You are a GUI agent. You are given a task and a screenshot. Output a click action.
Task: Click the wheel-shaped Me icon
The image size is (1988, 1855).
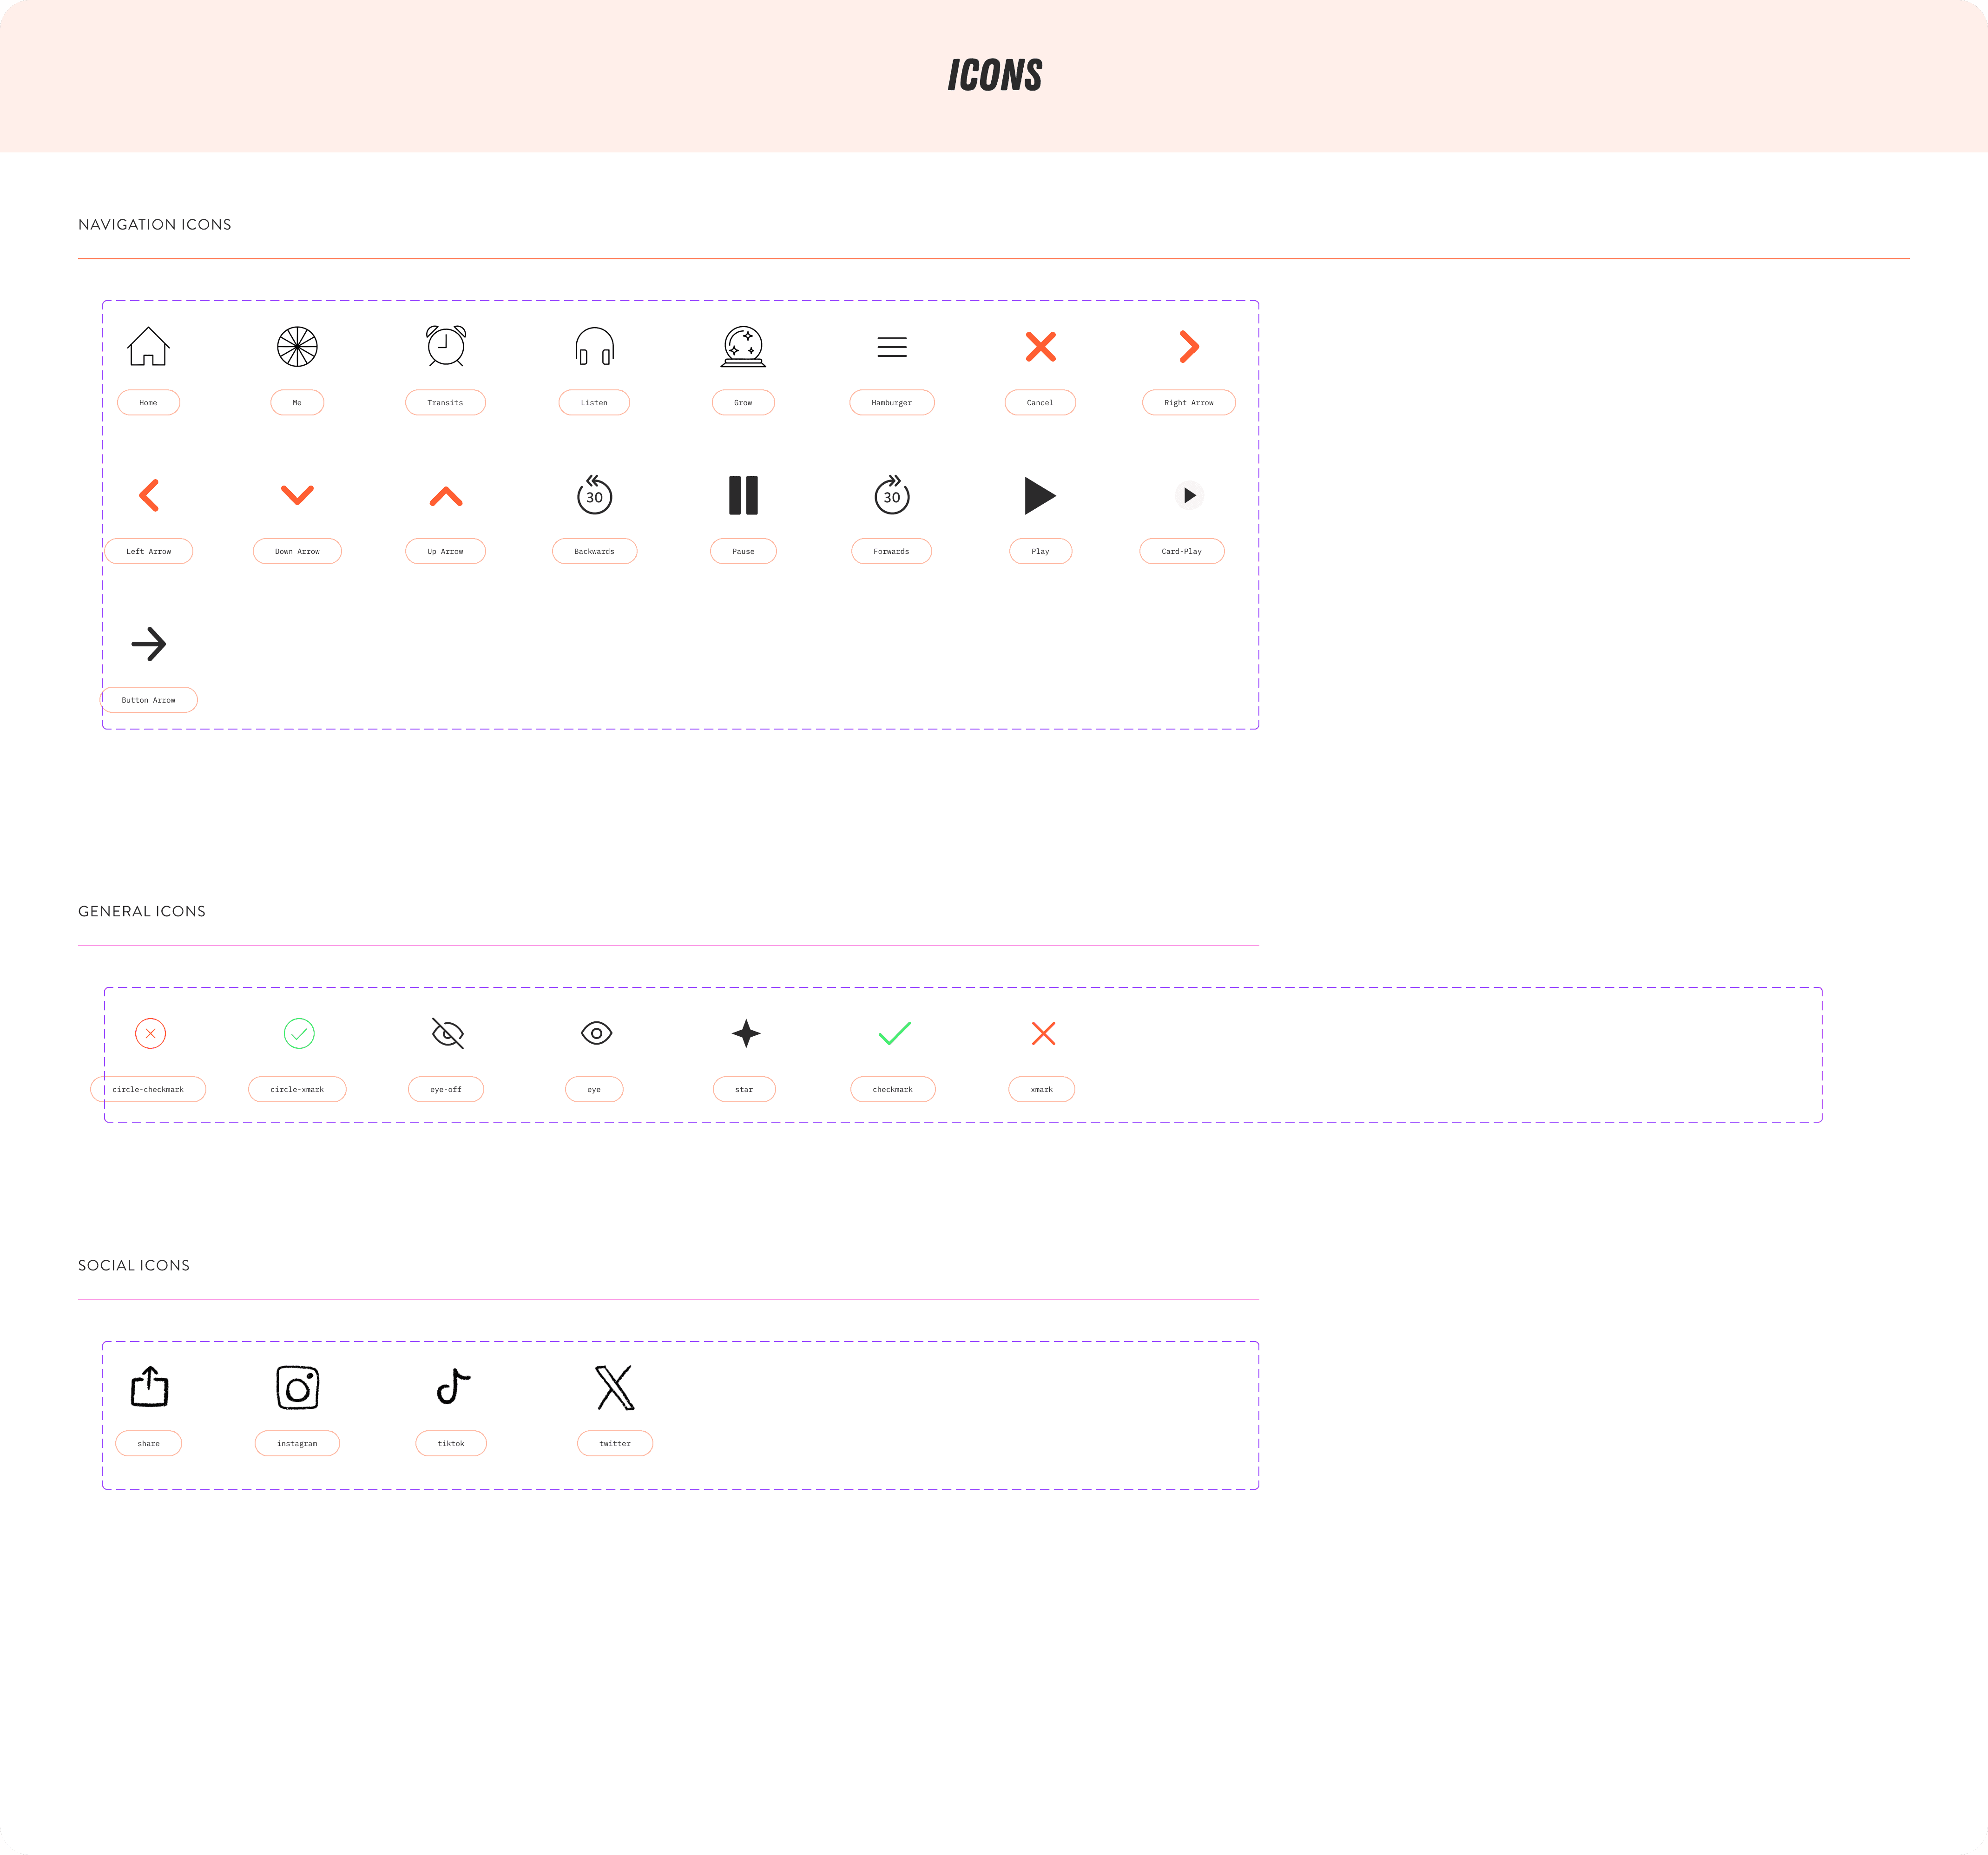point(297,347)
